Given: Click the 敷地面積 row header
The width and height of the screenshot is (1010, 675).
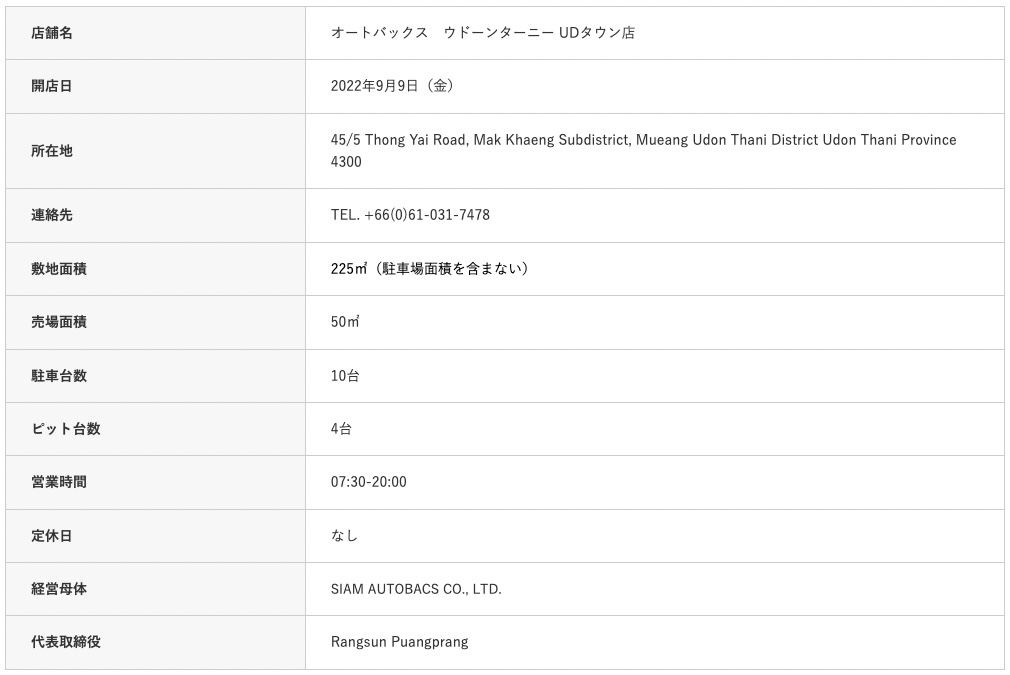Looking at the screenshot, I should point(59,269).
